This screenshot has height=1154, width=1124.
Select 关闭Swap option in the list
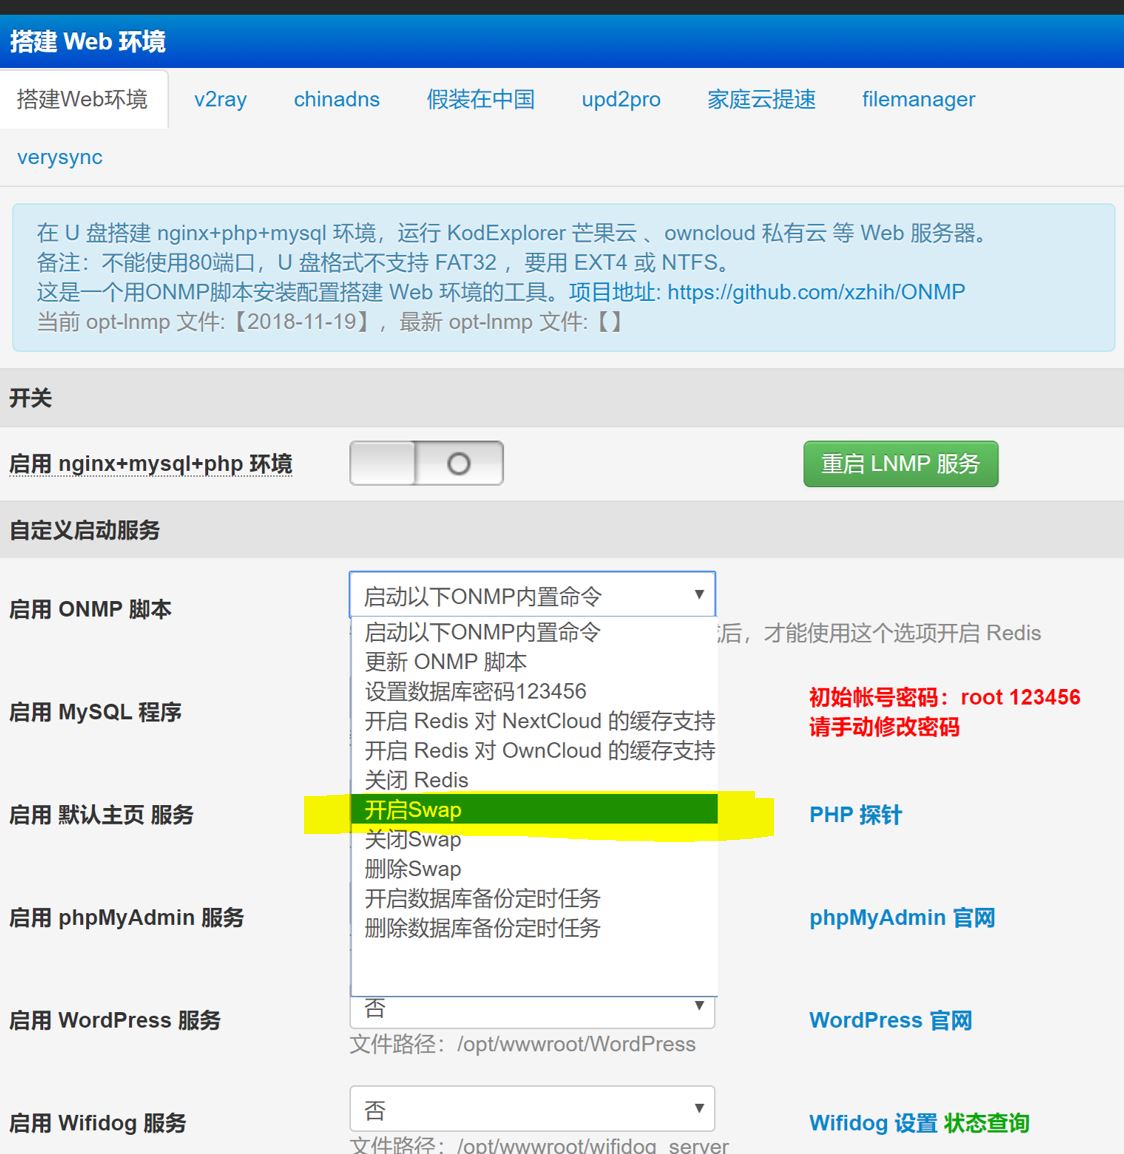pos(413,840)
